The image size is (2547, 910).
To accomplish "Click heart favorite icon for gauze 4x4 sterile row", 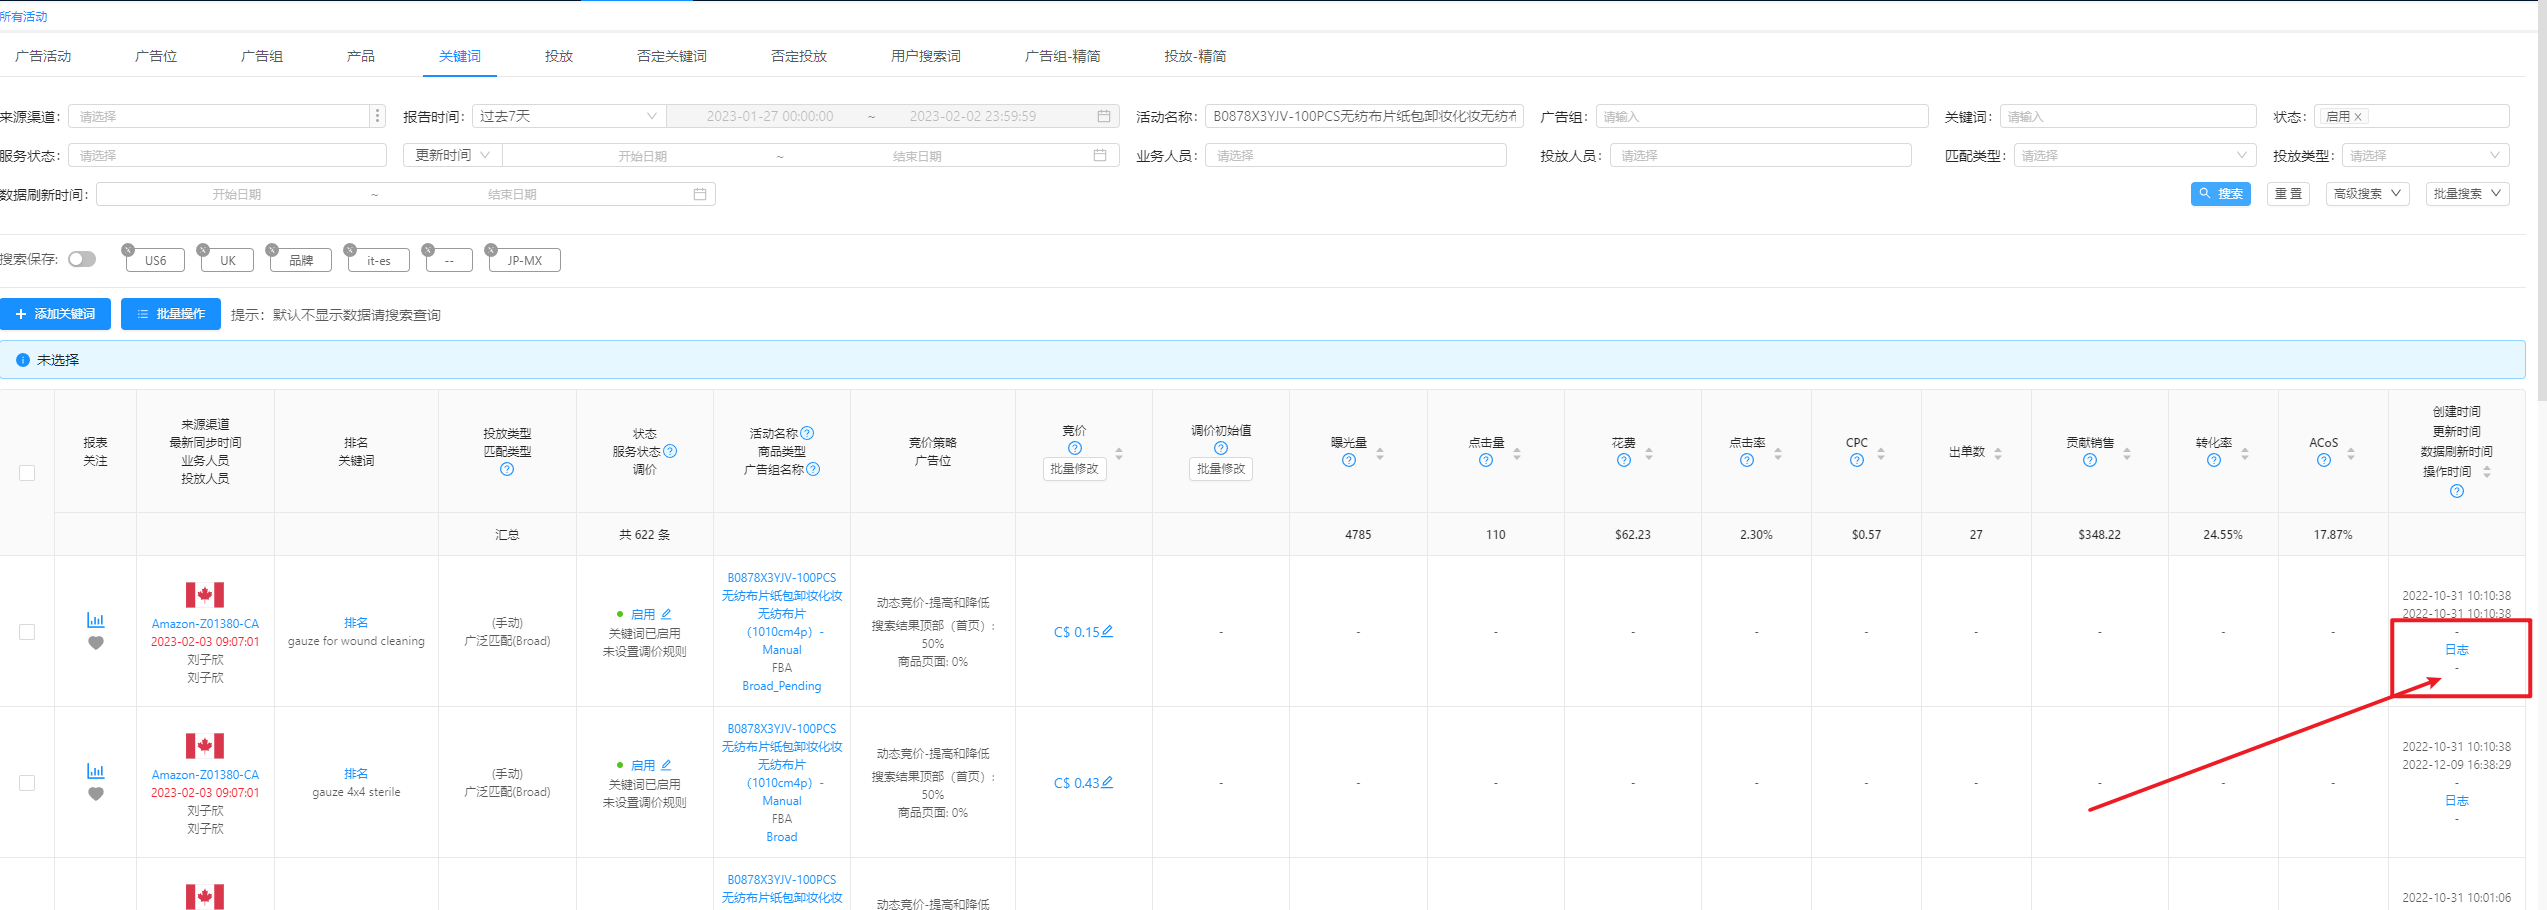I will tap(96, 794).
